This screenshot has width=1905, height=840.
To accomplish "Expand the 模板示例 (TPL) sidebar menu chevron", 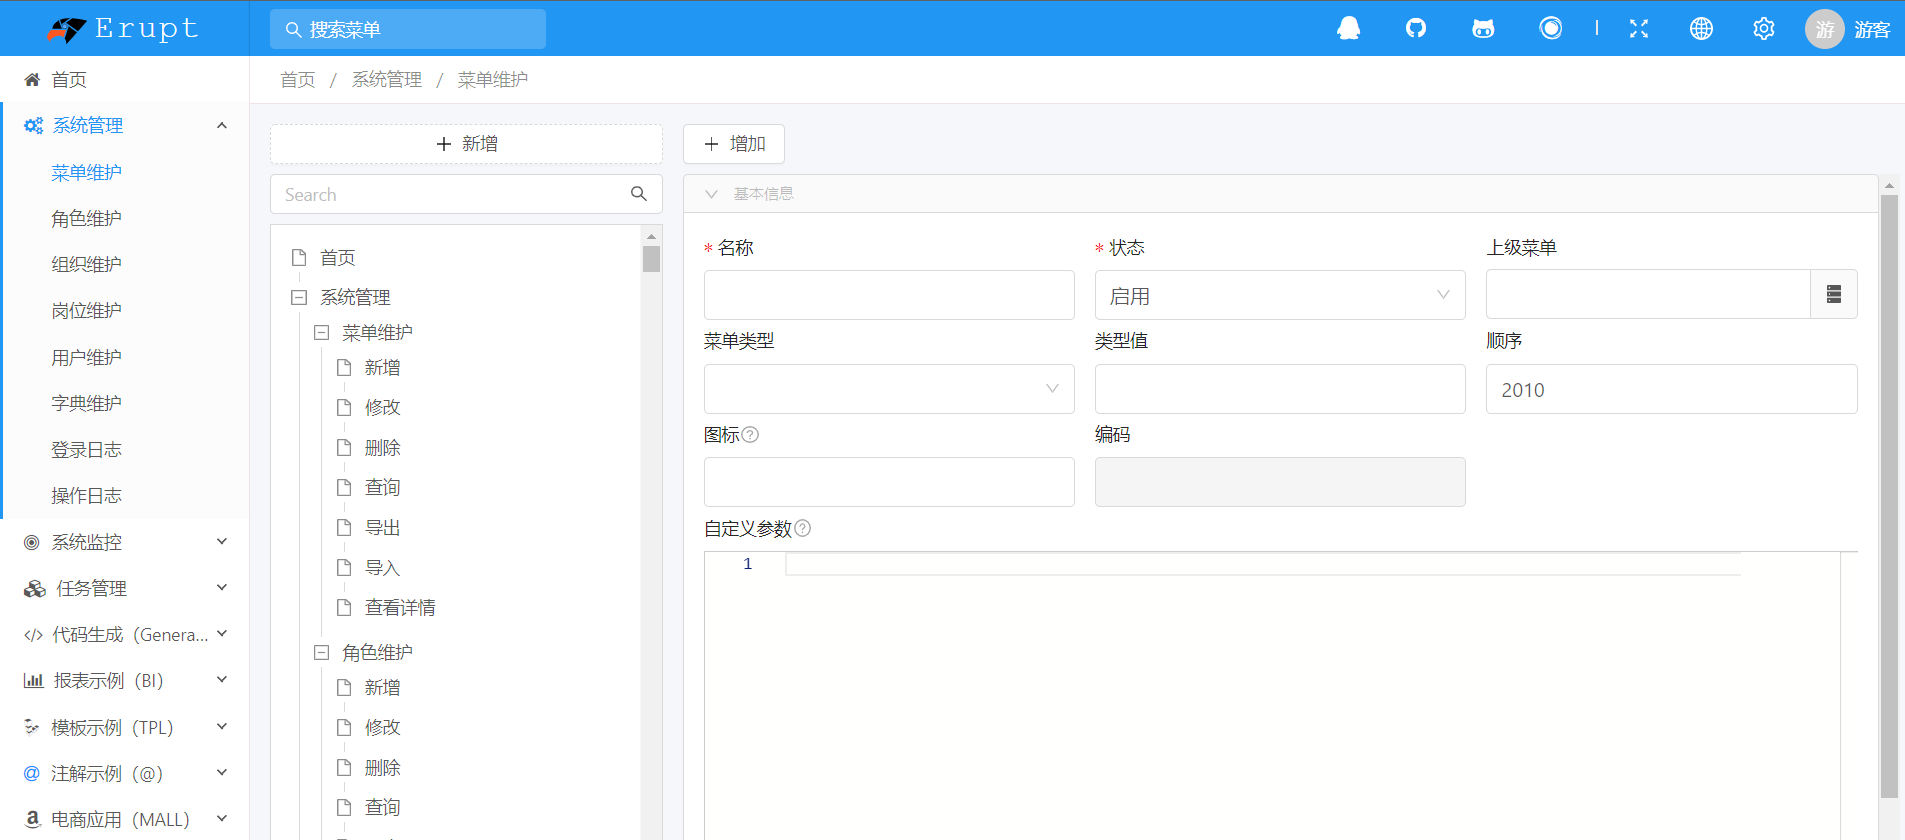I will [x=222, y=727].
